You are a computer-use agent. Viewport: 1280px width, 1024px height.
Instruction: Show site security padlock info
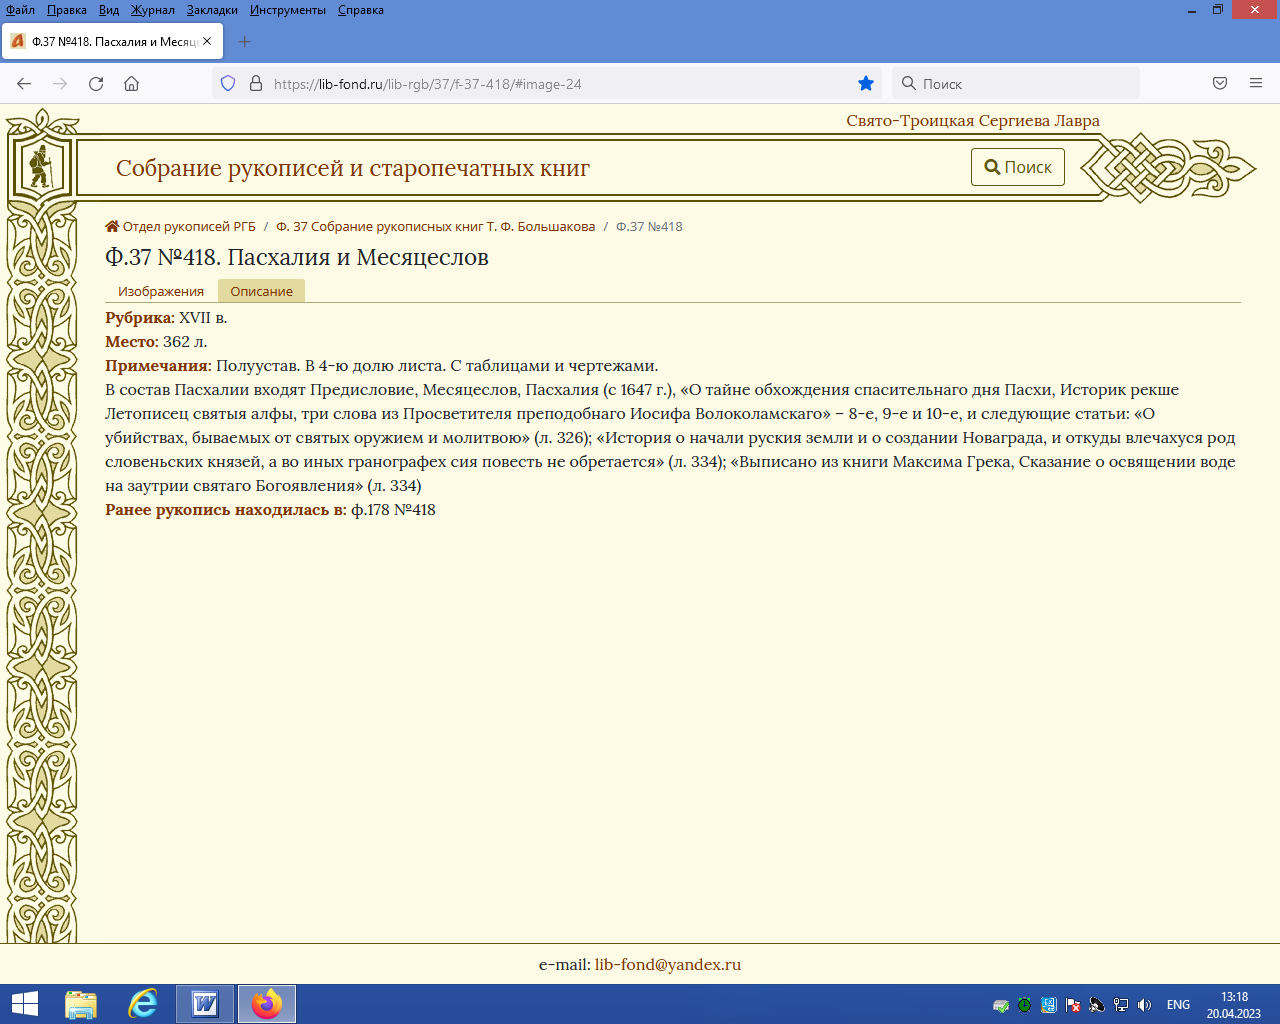point(255,84)
